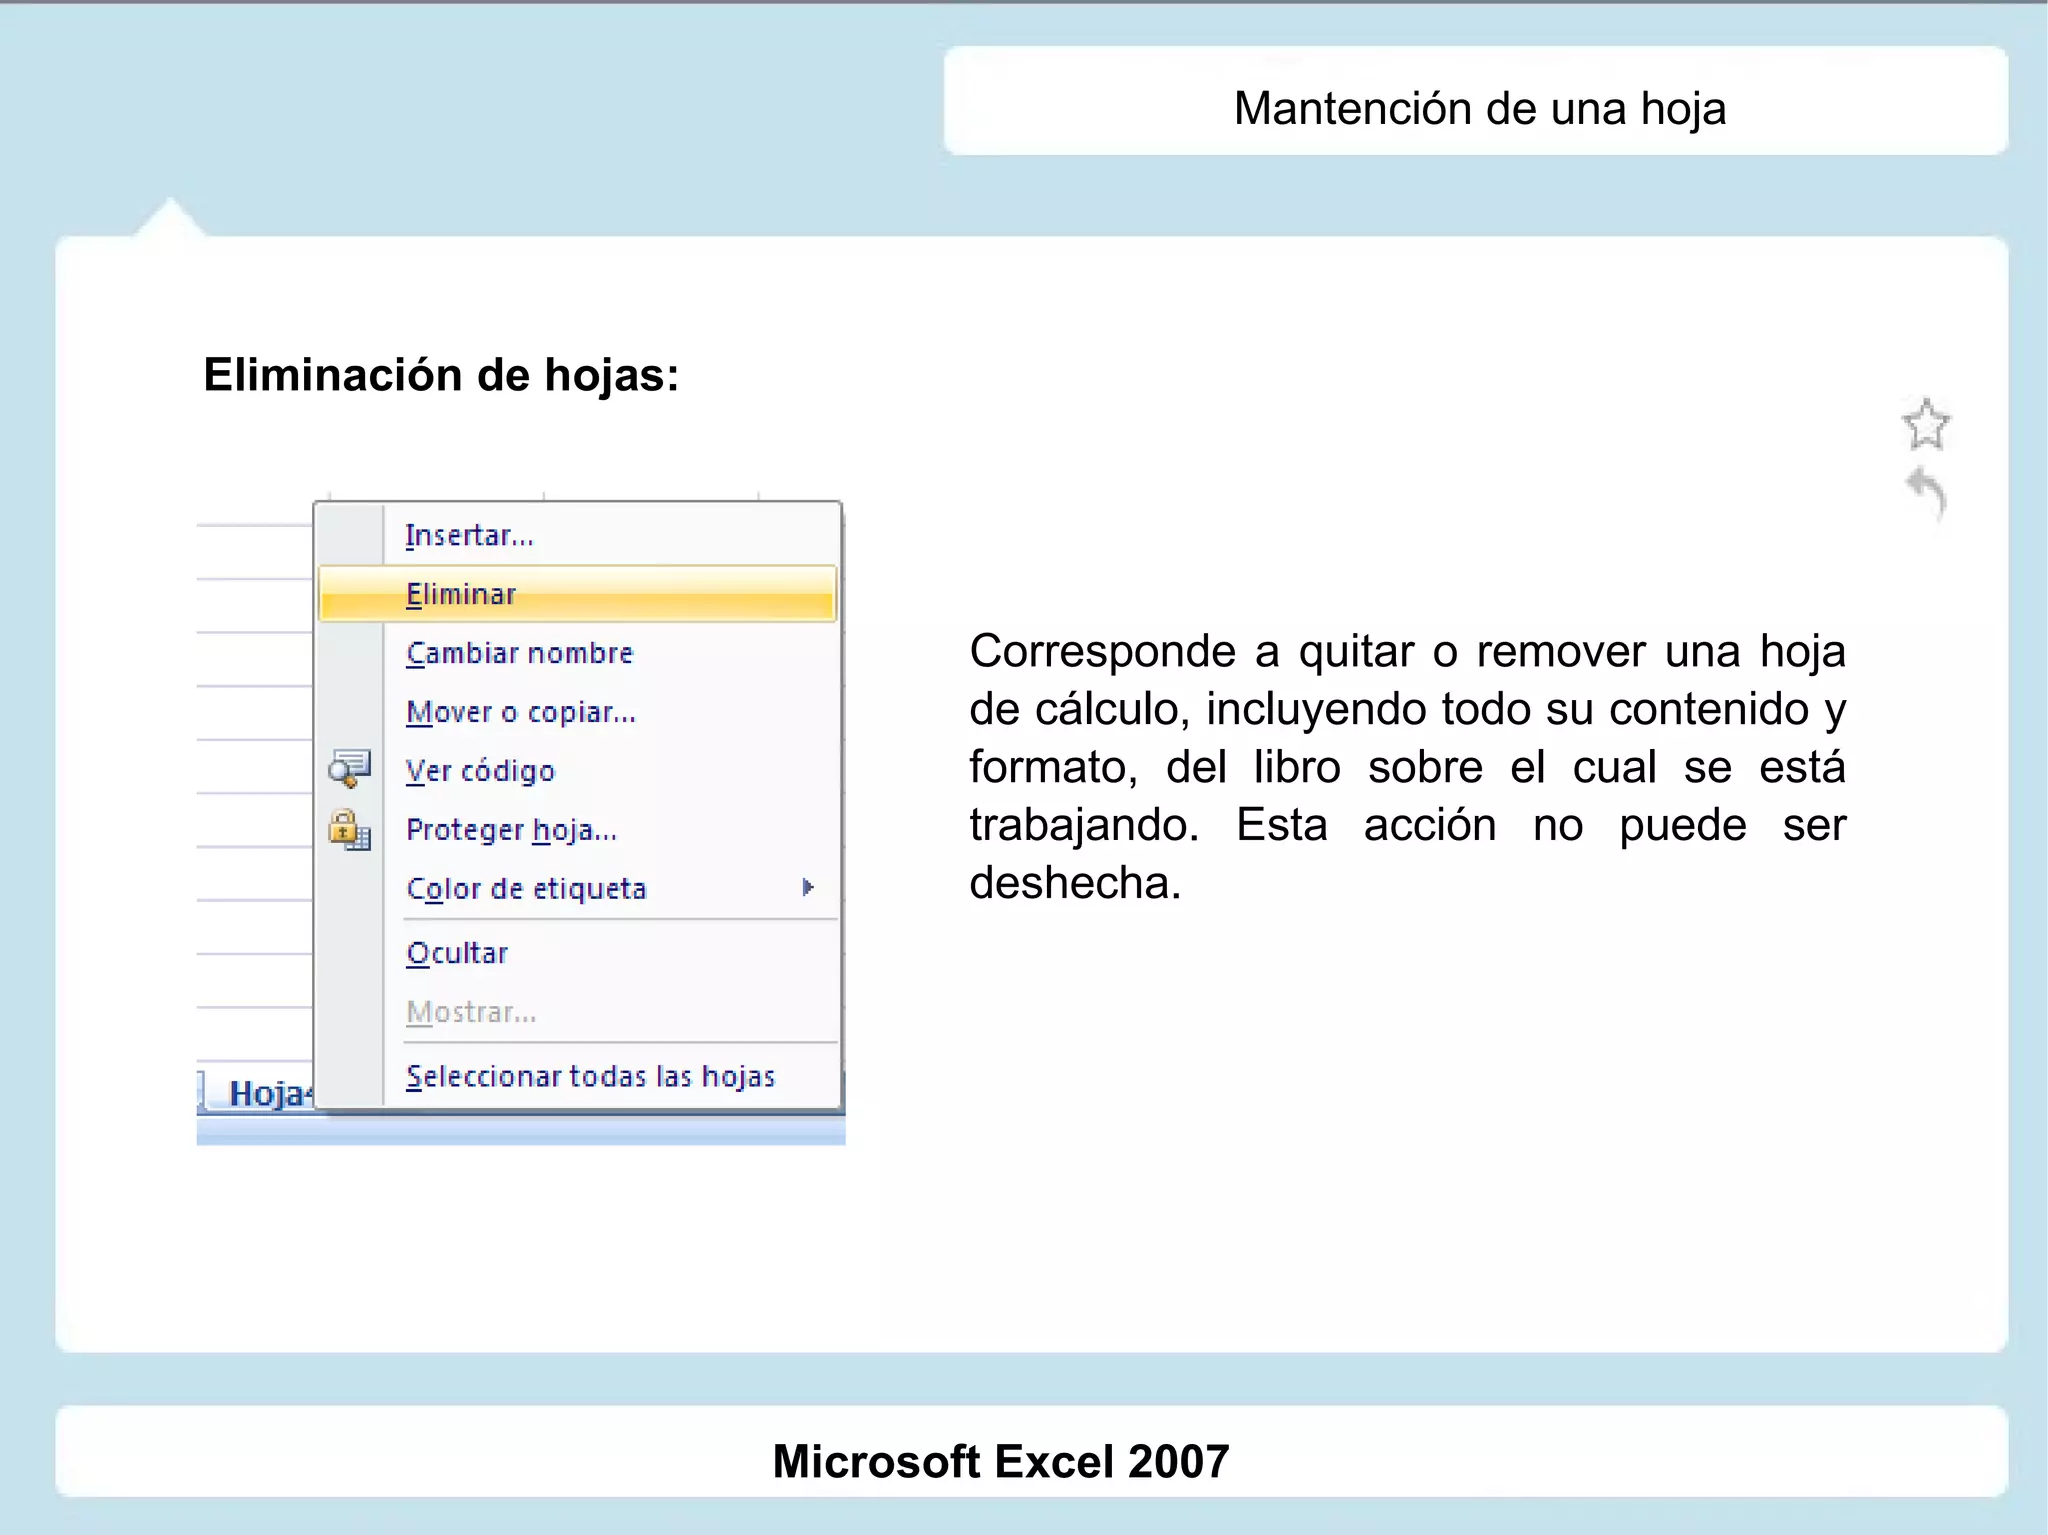
Task: Choose Insertar... from the context menu
Action: point(577,535)
